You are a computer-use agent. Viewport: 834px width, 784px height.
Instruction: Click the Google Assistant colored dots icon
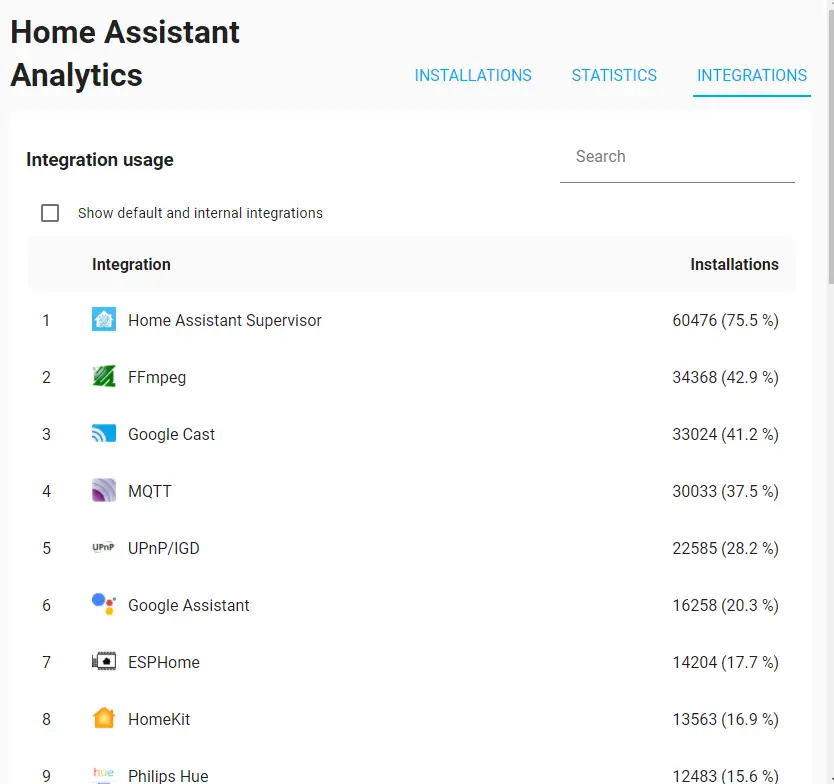[x=104, y=604]
